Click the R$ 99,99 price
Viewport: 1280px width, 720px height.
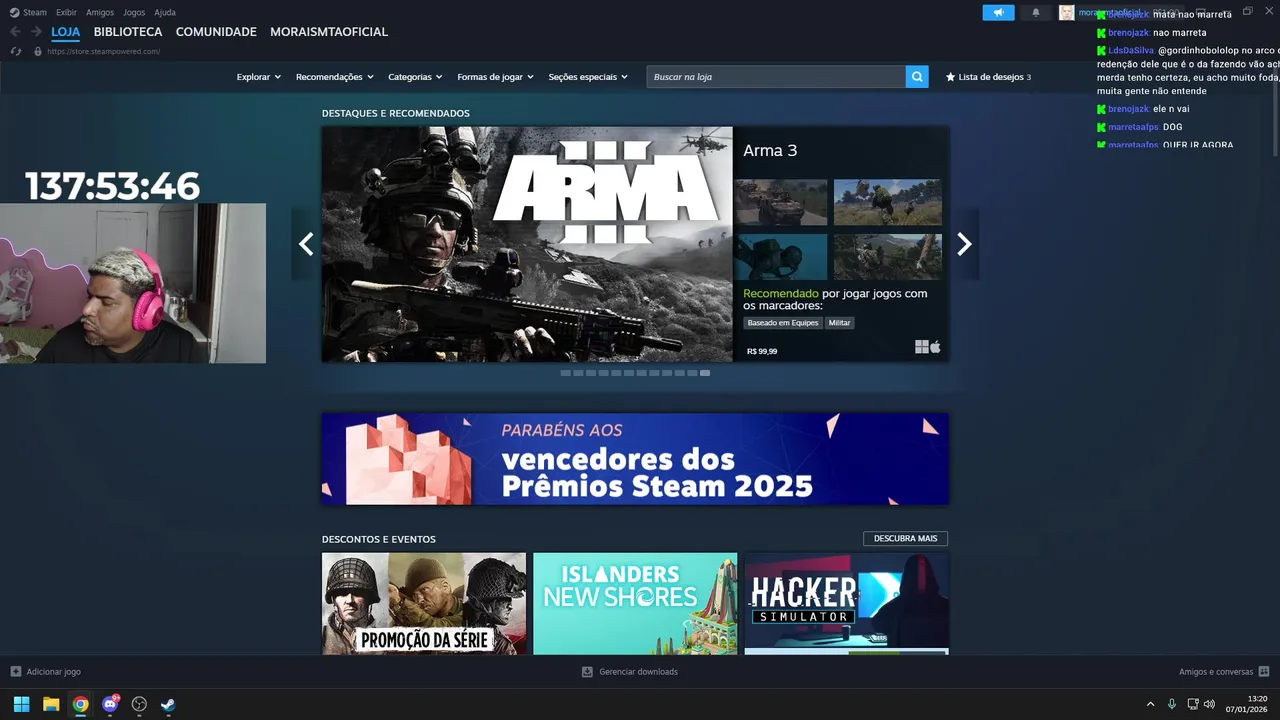(762, 352)
